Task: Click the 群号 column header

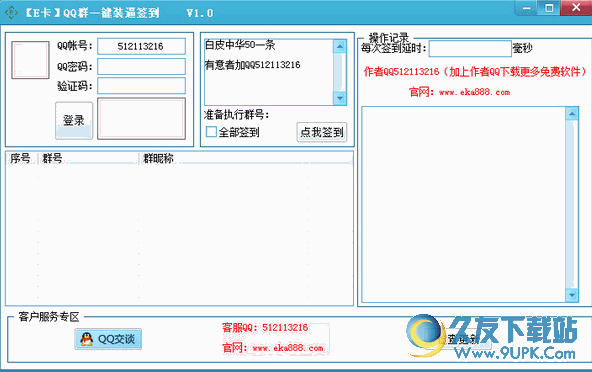Action: (x=88, y=158)
